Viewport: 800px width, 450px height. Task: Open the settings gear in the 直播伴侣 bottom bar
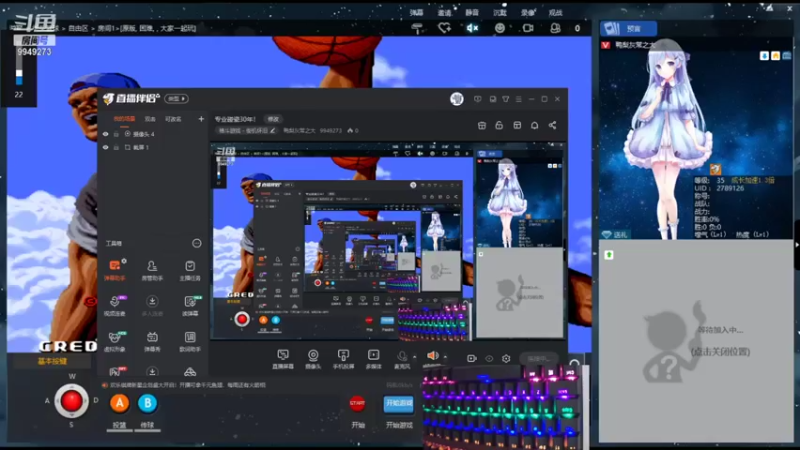(506, 359)
